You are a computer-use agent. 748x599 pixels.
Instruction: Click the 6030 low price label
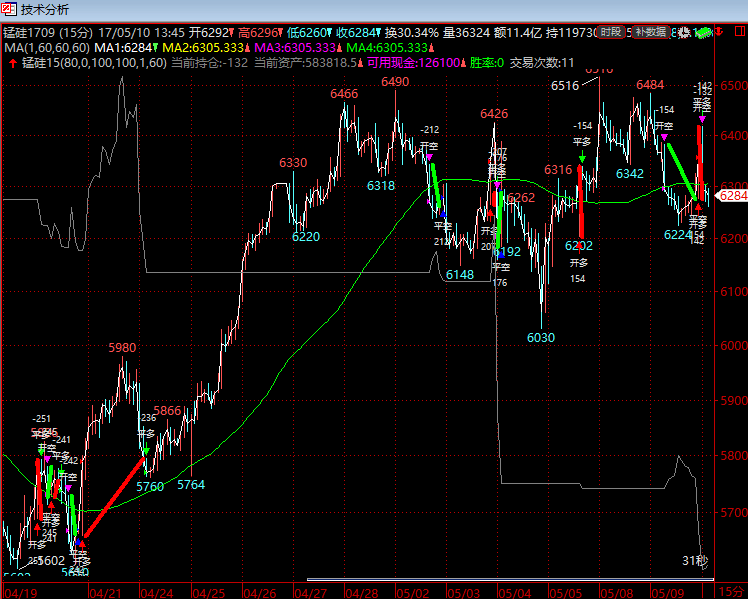(x=541, y=338)
